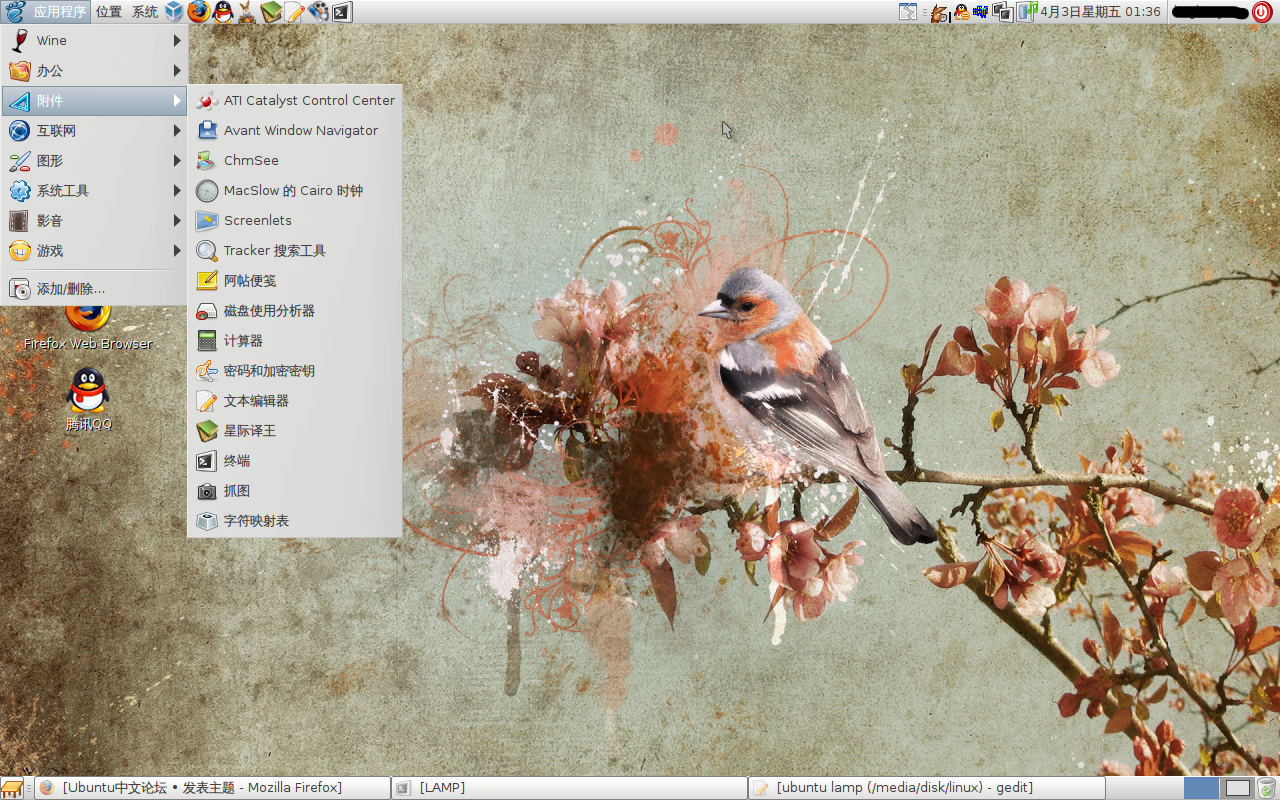Switch to the gedit ubuntu lamp window
Viewport: 1280px width, 800px height.
coord(926,788)
